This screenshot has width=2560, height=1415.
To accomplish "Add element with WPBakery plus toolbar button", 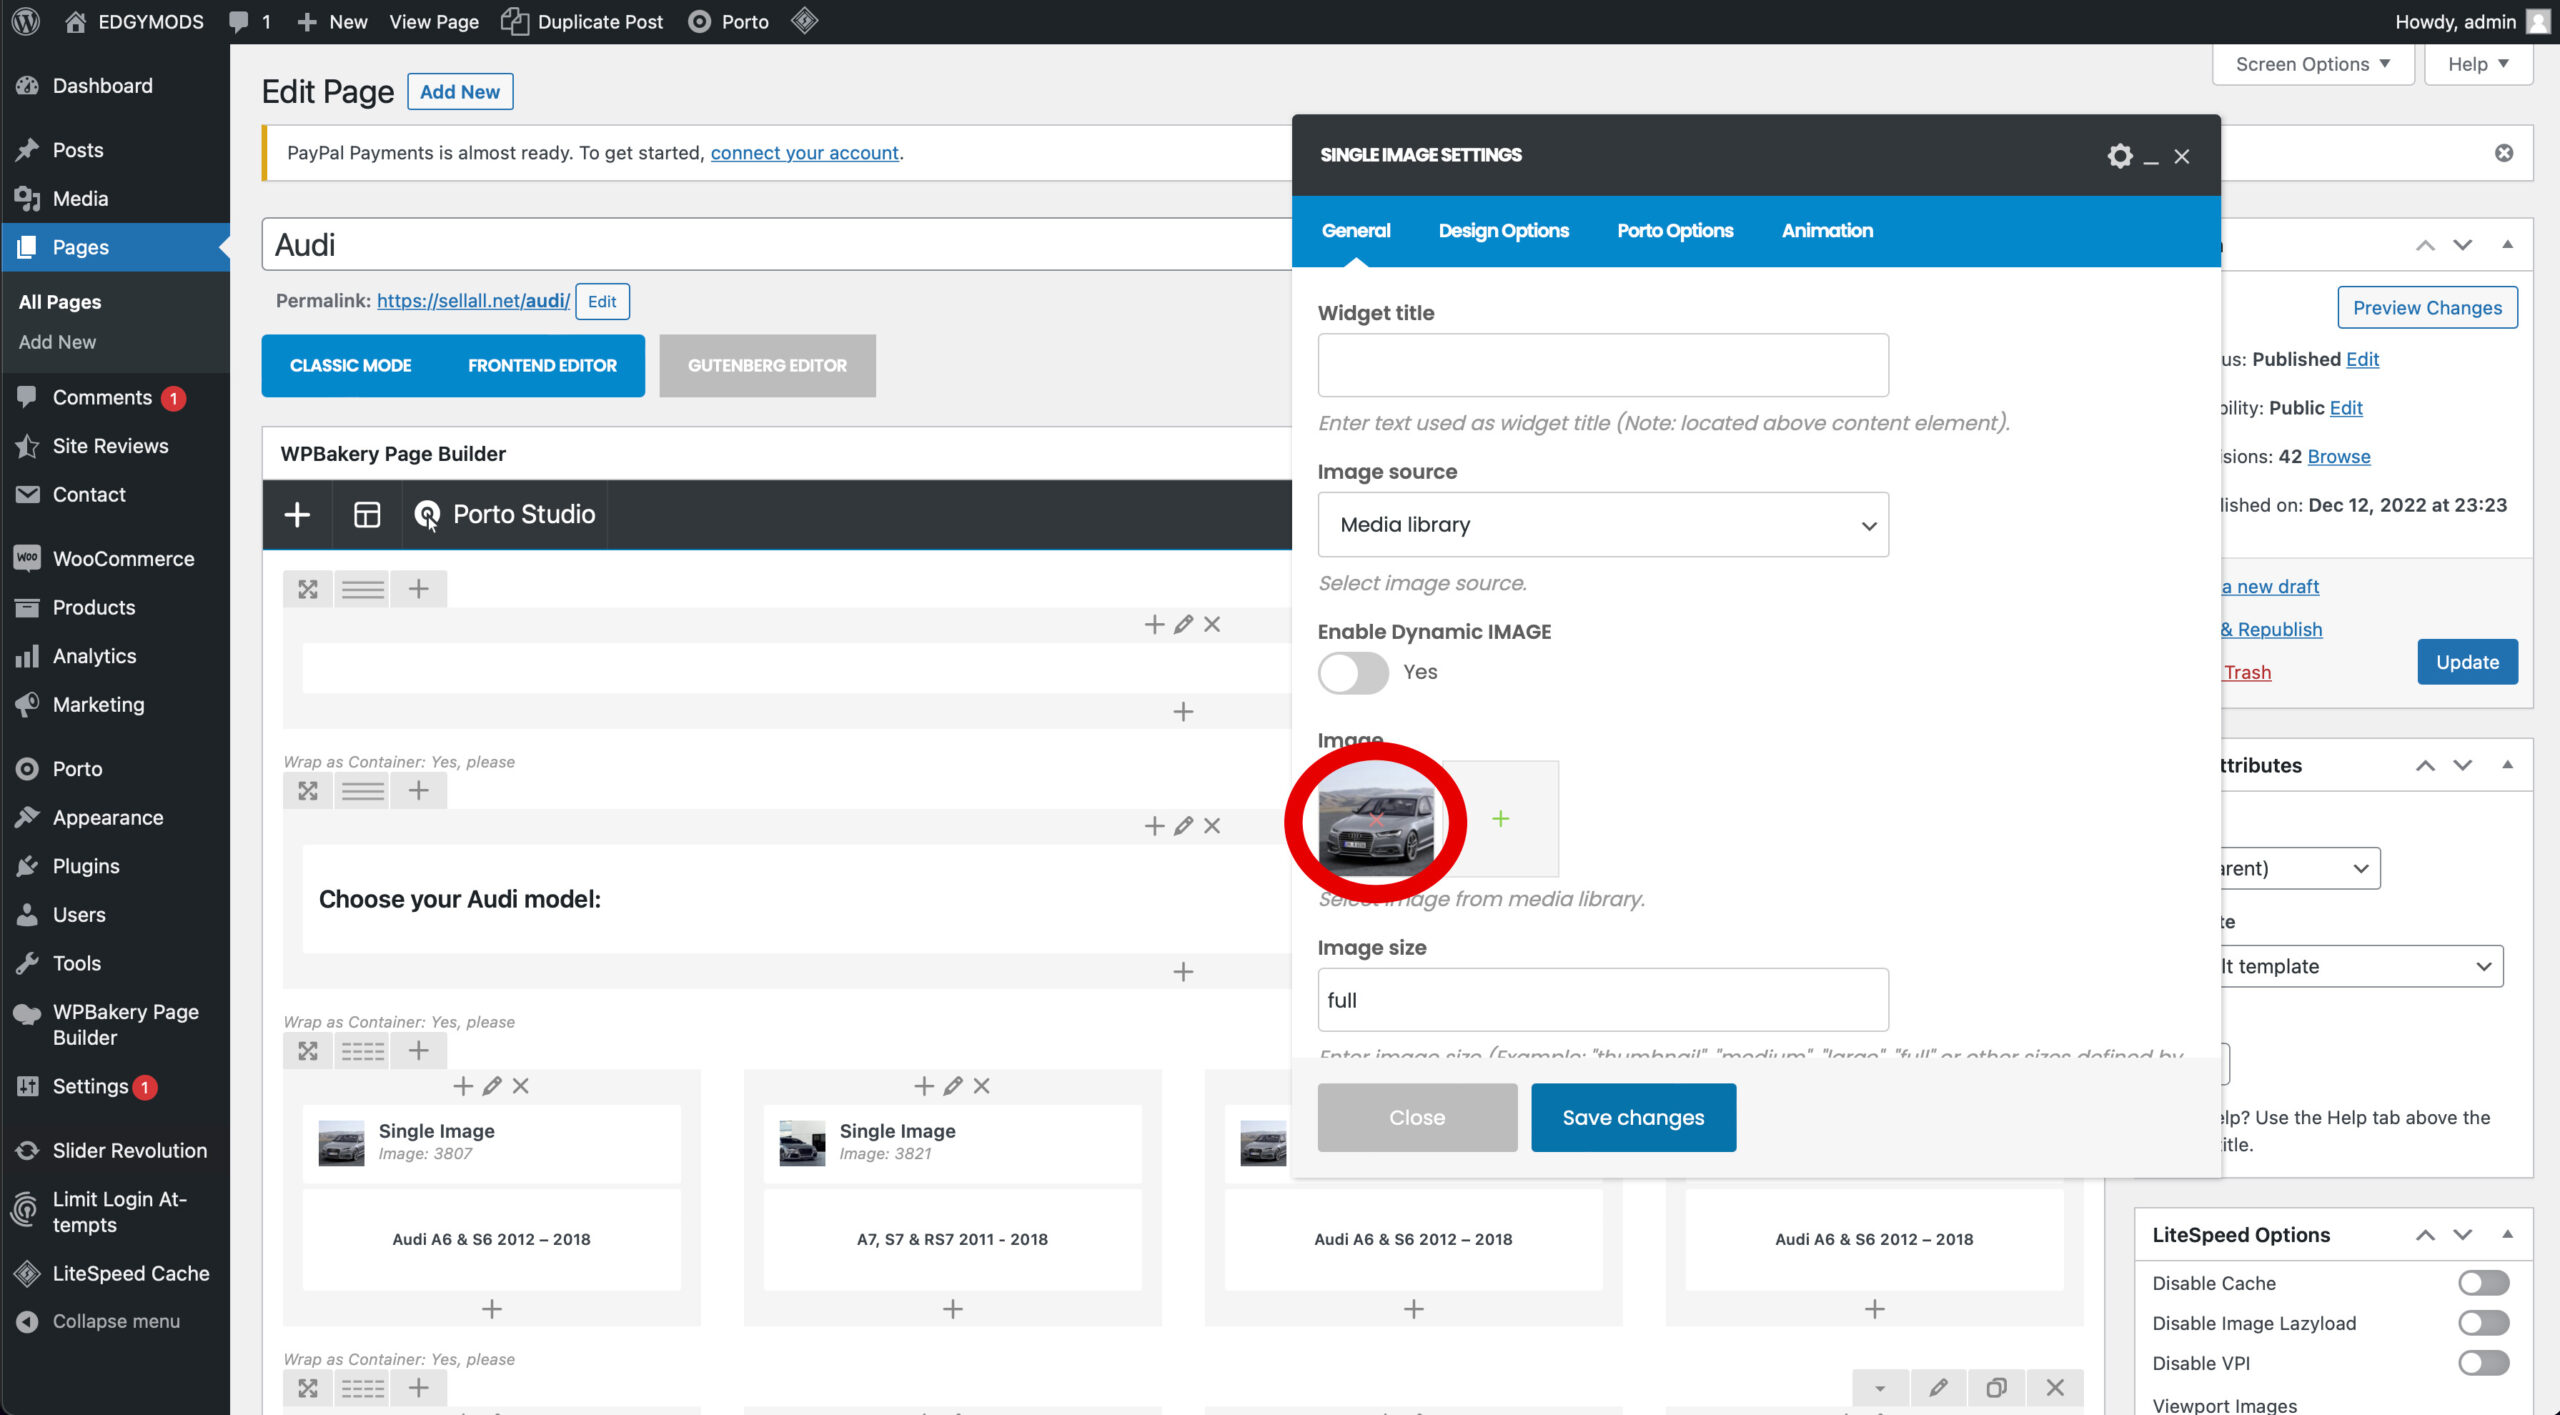I will point(297,515).
